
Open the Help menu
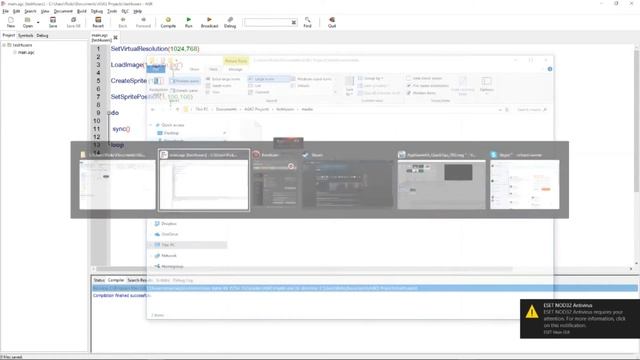(138, 11)
